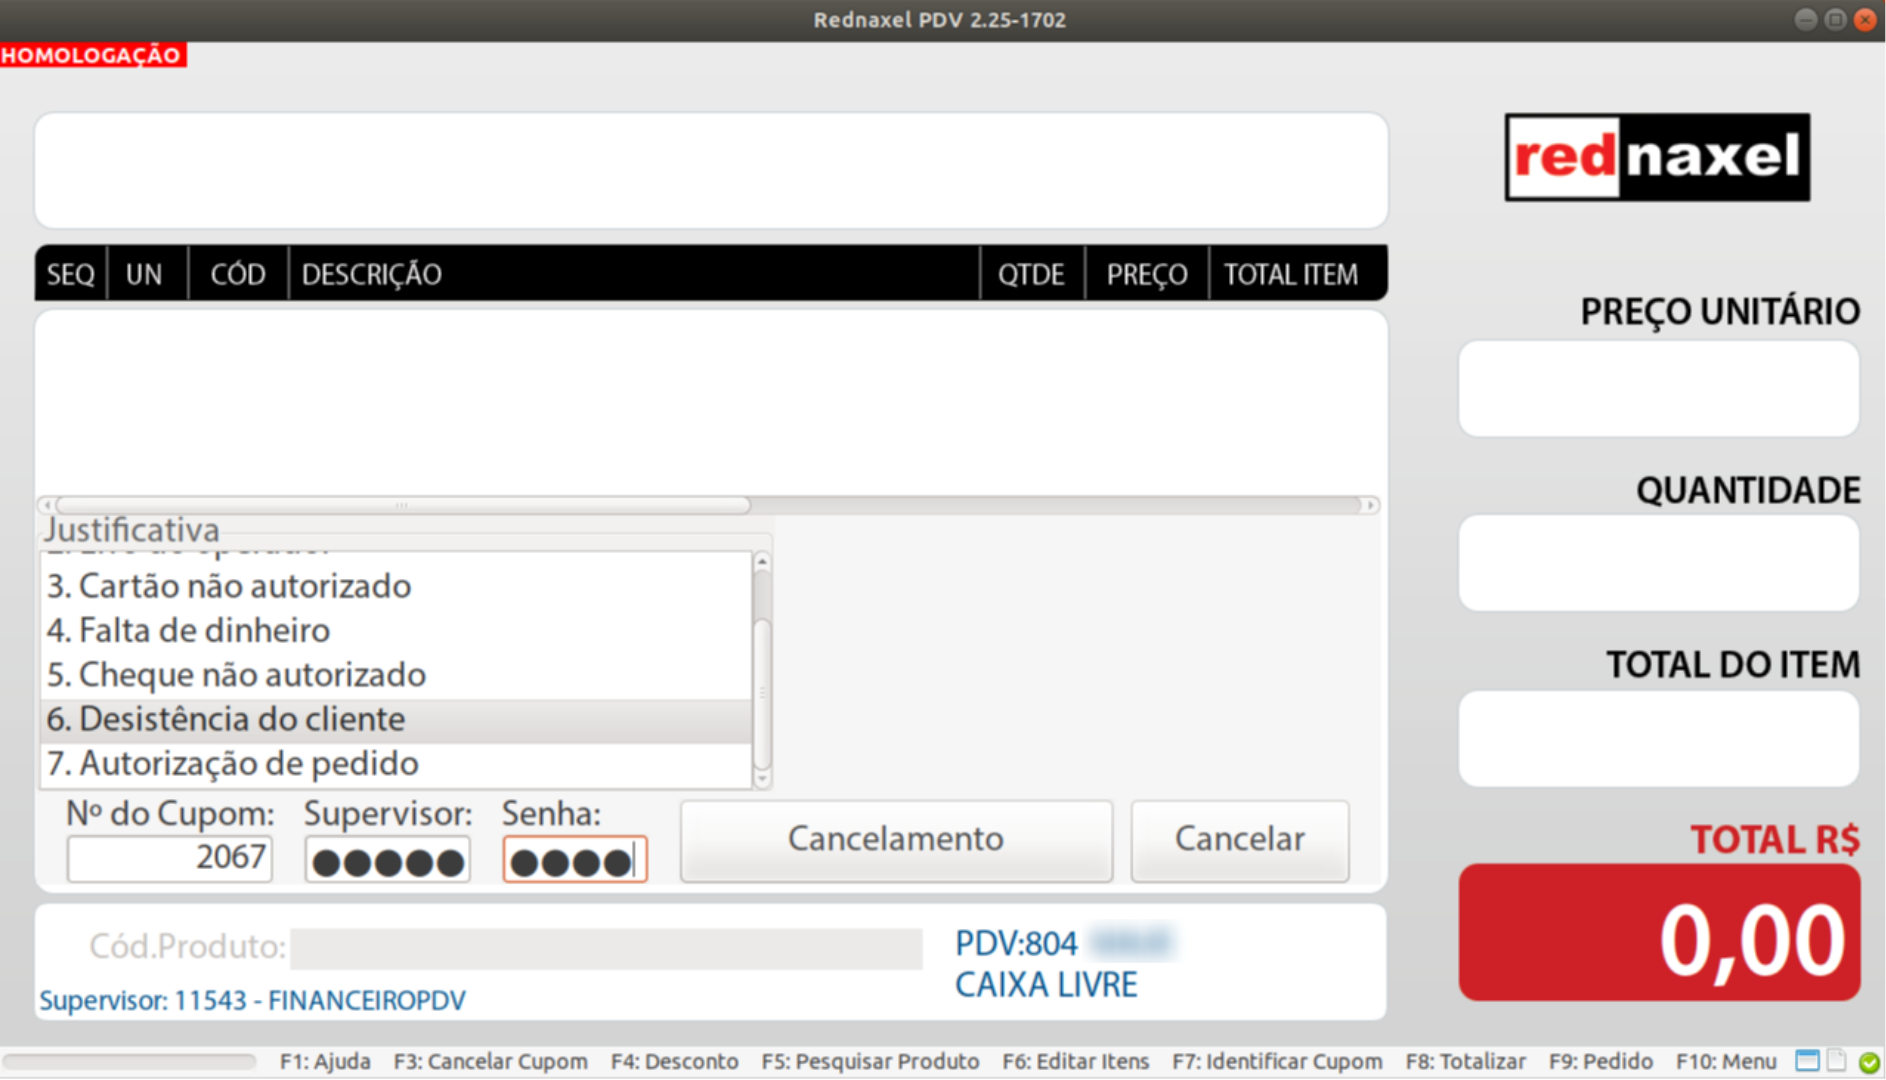Image resolution: width=1886 pixels, height=1080 pixels.
Task: Select justification '7. Autorização de pedido'
Action: [232, 763]
